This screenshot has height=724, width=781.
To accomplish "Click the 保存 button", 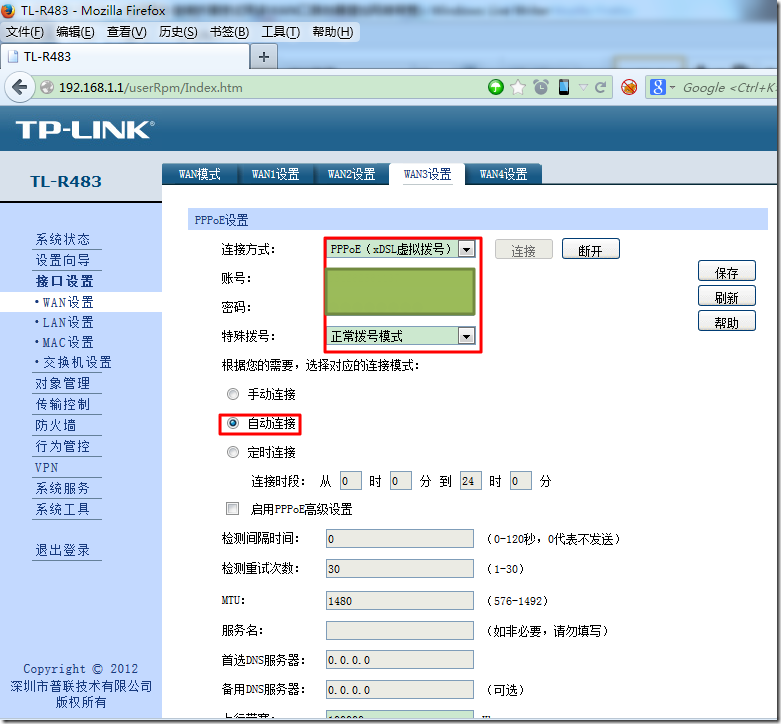I will 727,272.
